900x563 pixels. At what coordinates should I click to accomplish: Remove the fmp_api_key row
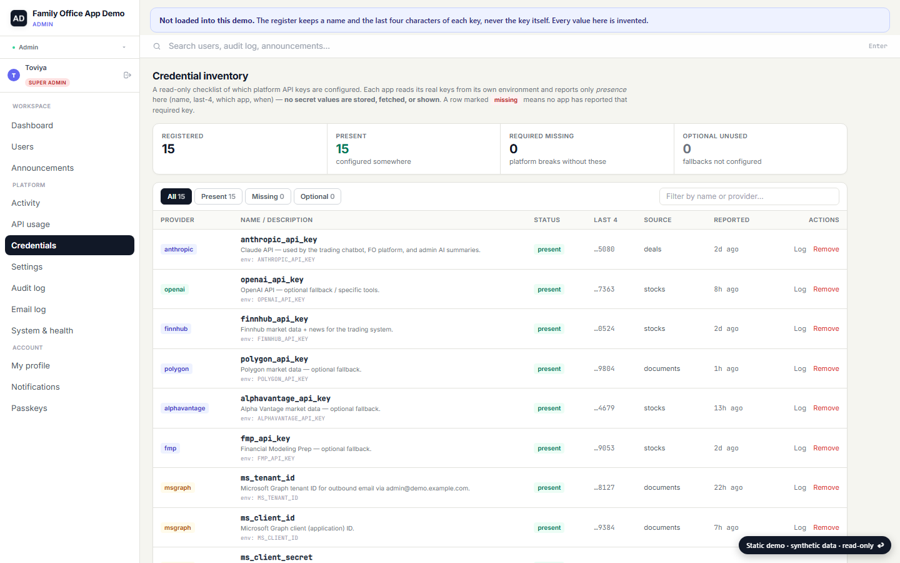826,448
